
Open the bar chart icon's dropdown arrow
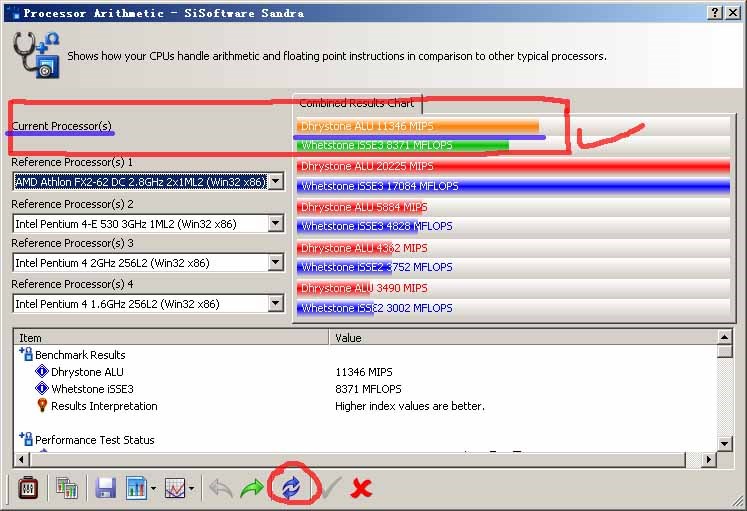click(153, 489)
